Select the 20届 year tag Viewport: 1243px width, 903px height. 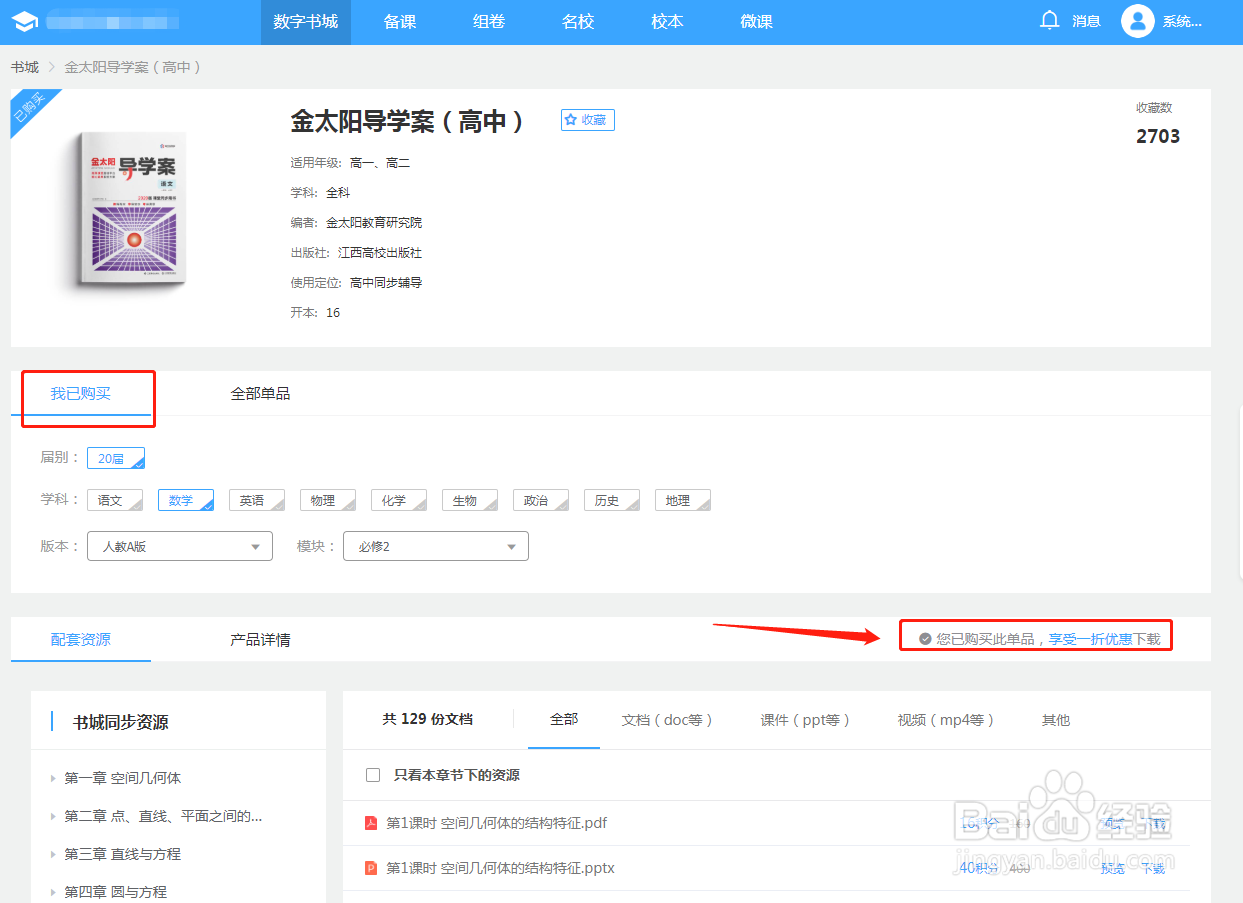(x=116, y=458)
